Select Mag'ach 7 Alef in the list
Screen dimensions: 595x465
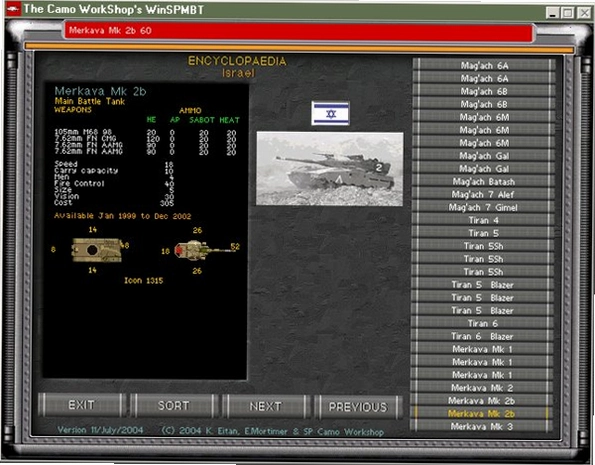[484, 195]
